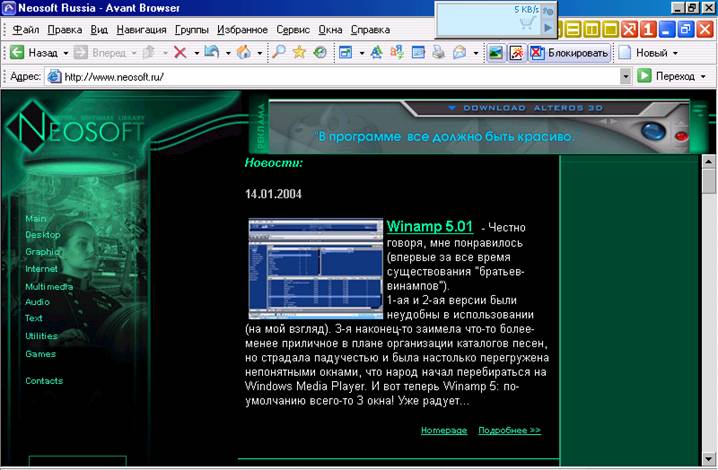Minimize the page with blue underscore icon
The width and height of the screenshot is (718, 470).
coord(667,29)
